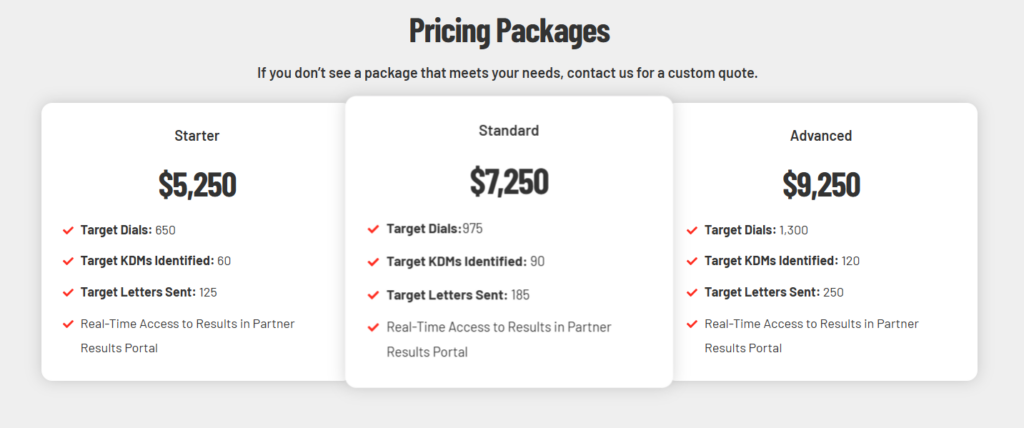Image resolution: width=1024 pixels, height=428 pixels.
Task: Click checkmark beside Starter Target KDMs Identified
Action: coord(68,261)
